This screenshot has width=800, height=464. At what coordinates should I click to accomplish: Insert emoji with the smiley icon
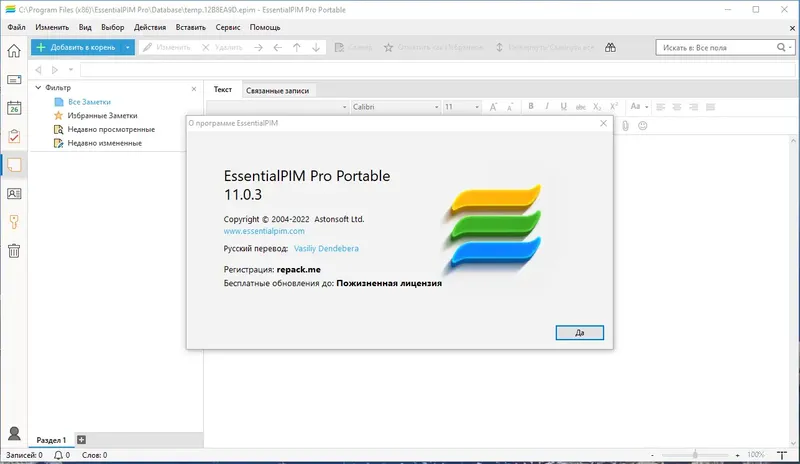pyautogui.click(x=643, y=126)
